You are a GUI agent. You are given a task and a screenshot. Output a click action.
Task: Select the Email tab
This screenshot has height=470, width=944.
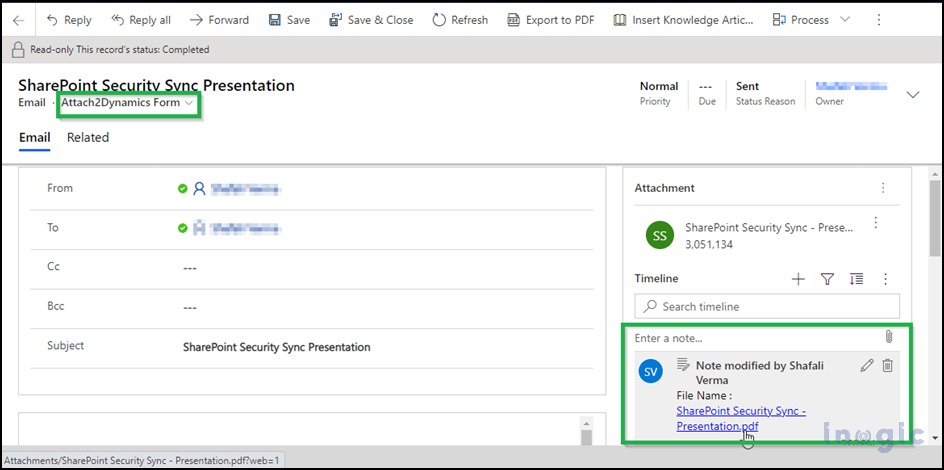click(x=34, y=138)
